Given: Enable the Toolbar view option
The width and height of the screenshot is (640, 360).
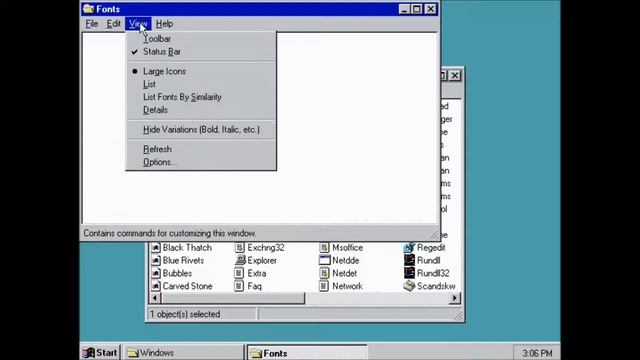Looking at the screenshot, I should tap(201, 39).
